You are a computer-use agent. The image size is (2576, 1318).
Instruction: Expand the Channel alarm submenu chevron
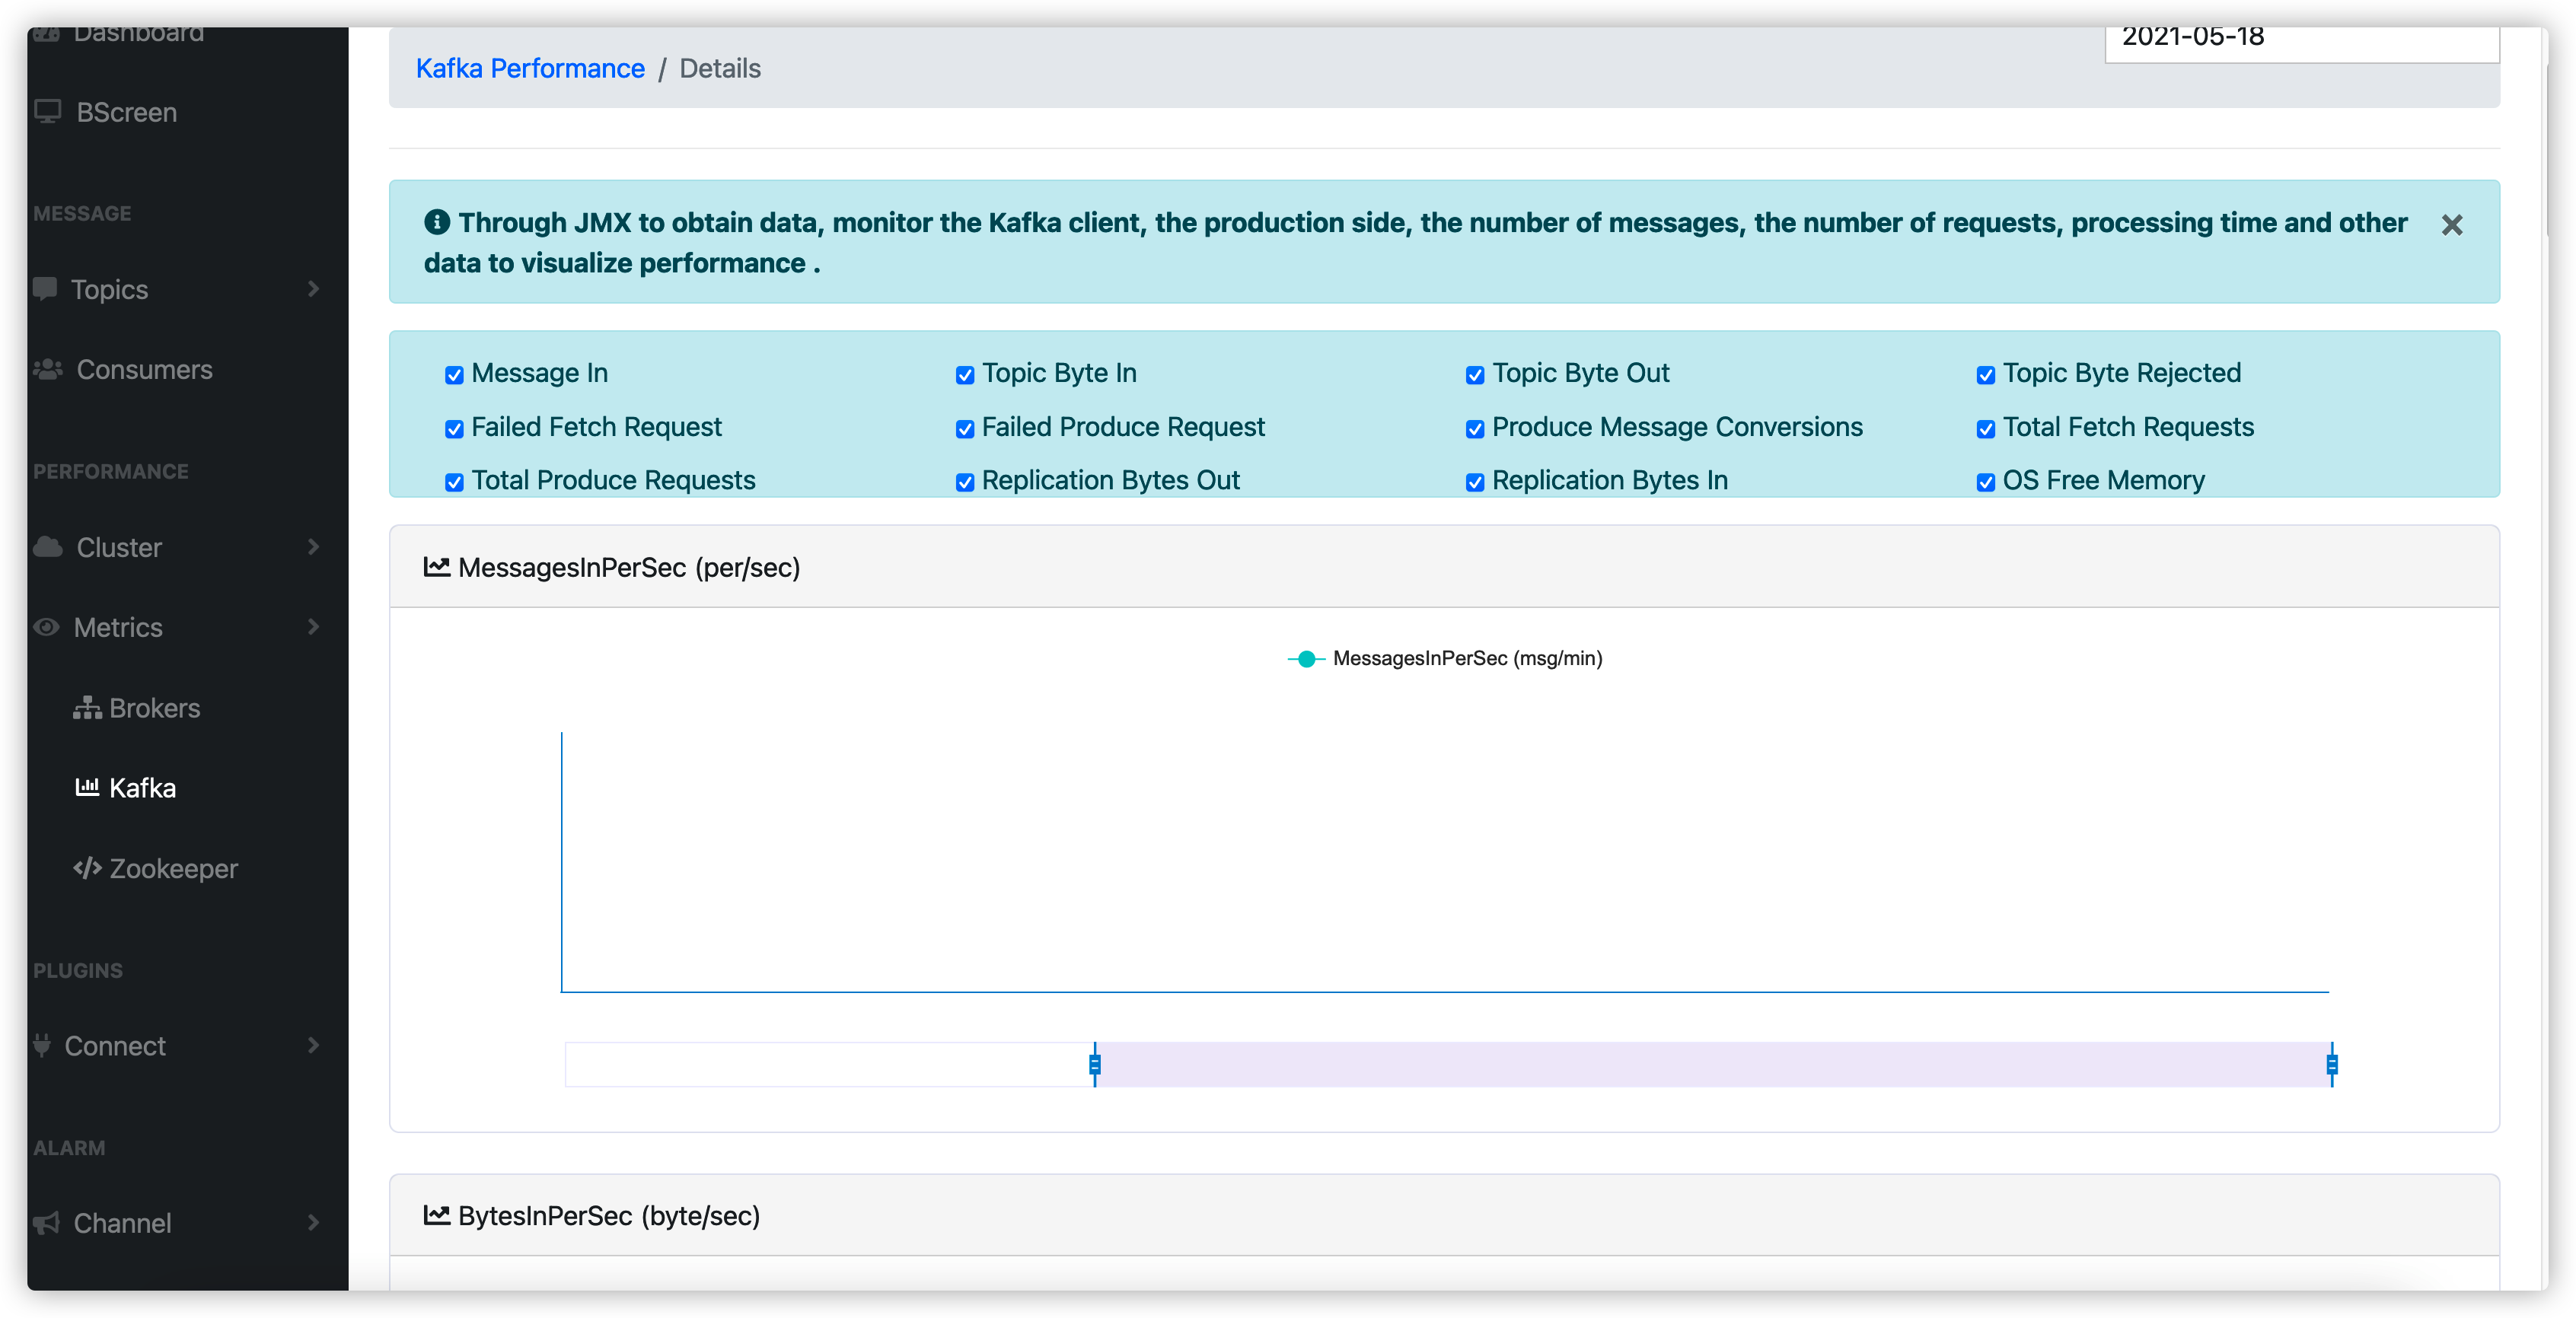[313, 1222]
